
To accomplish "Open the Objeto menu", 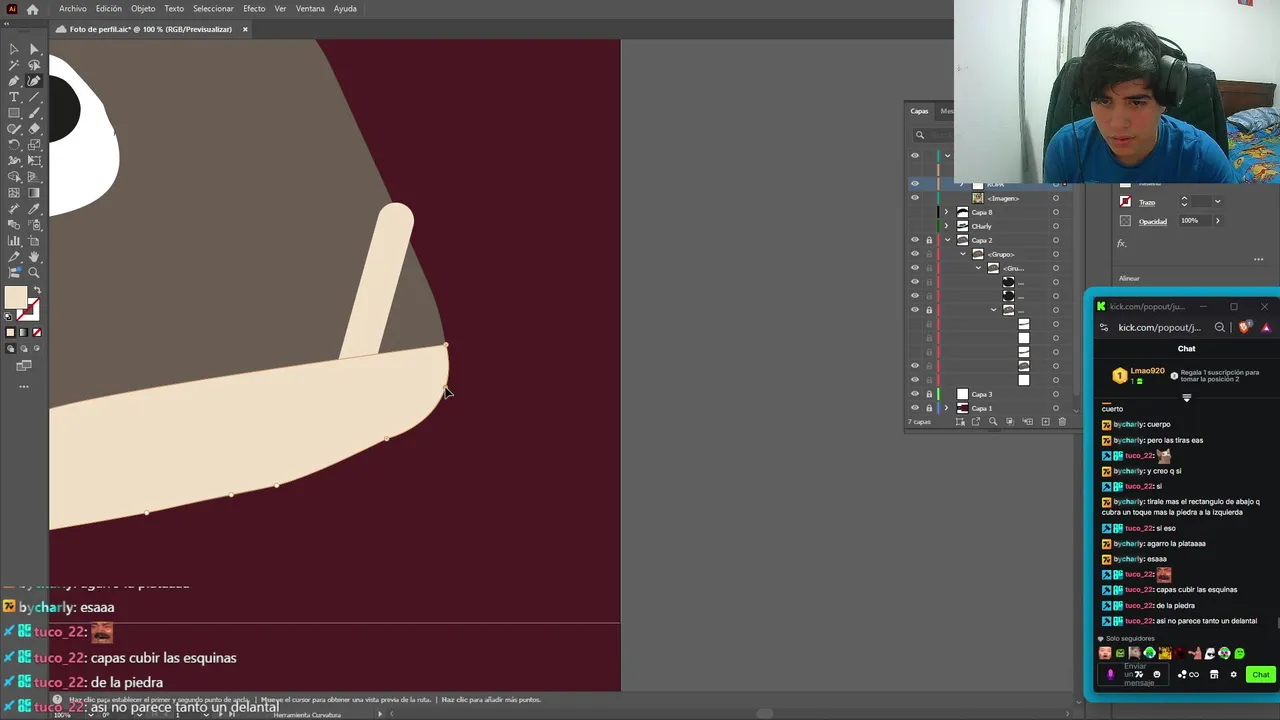I will click(143, 9).
